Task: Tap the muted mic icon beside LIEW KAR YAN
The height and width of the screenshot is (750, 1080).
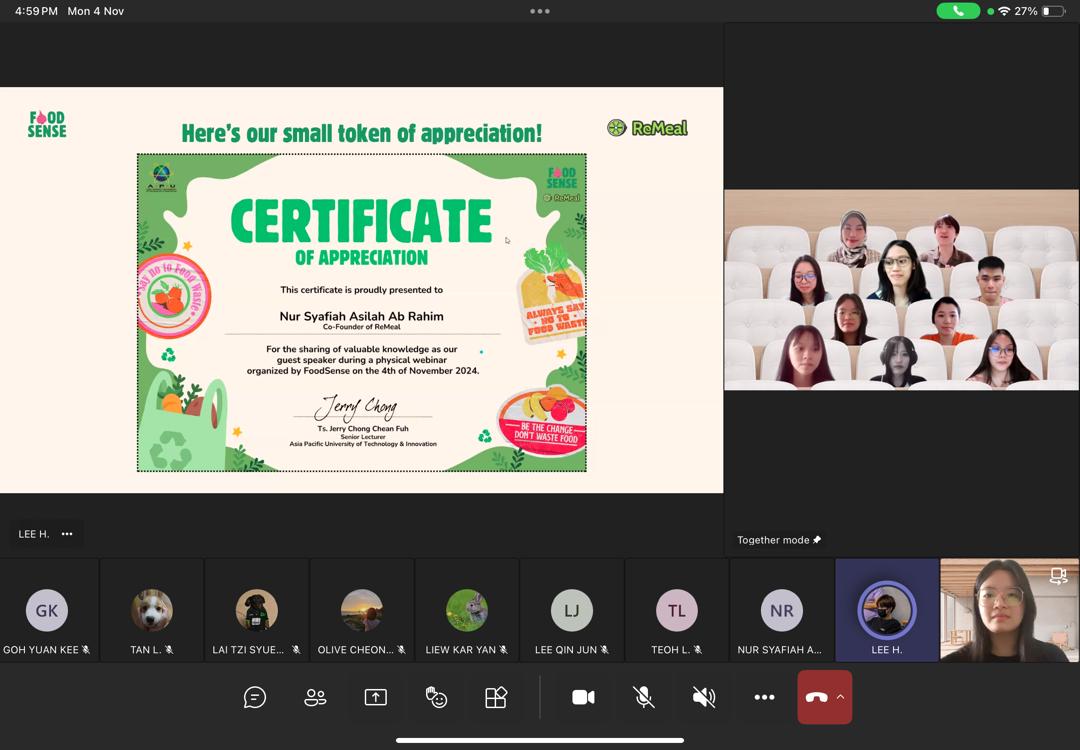Action: coord(503,649)
